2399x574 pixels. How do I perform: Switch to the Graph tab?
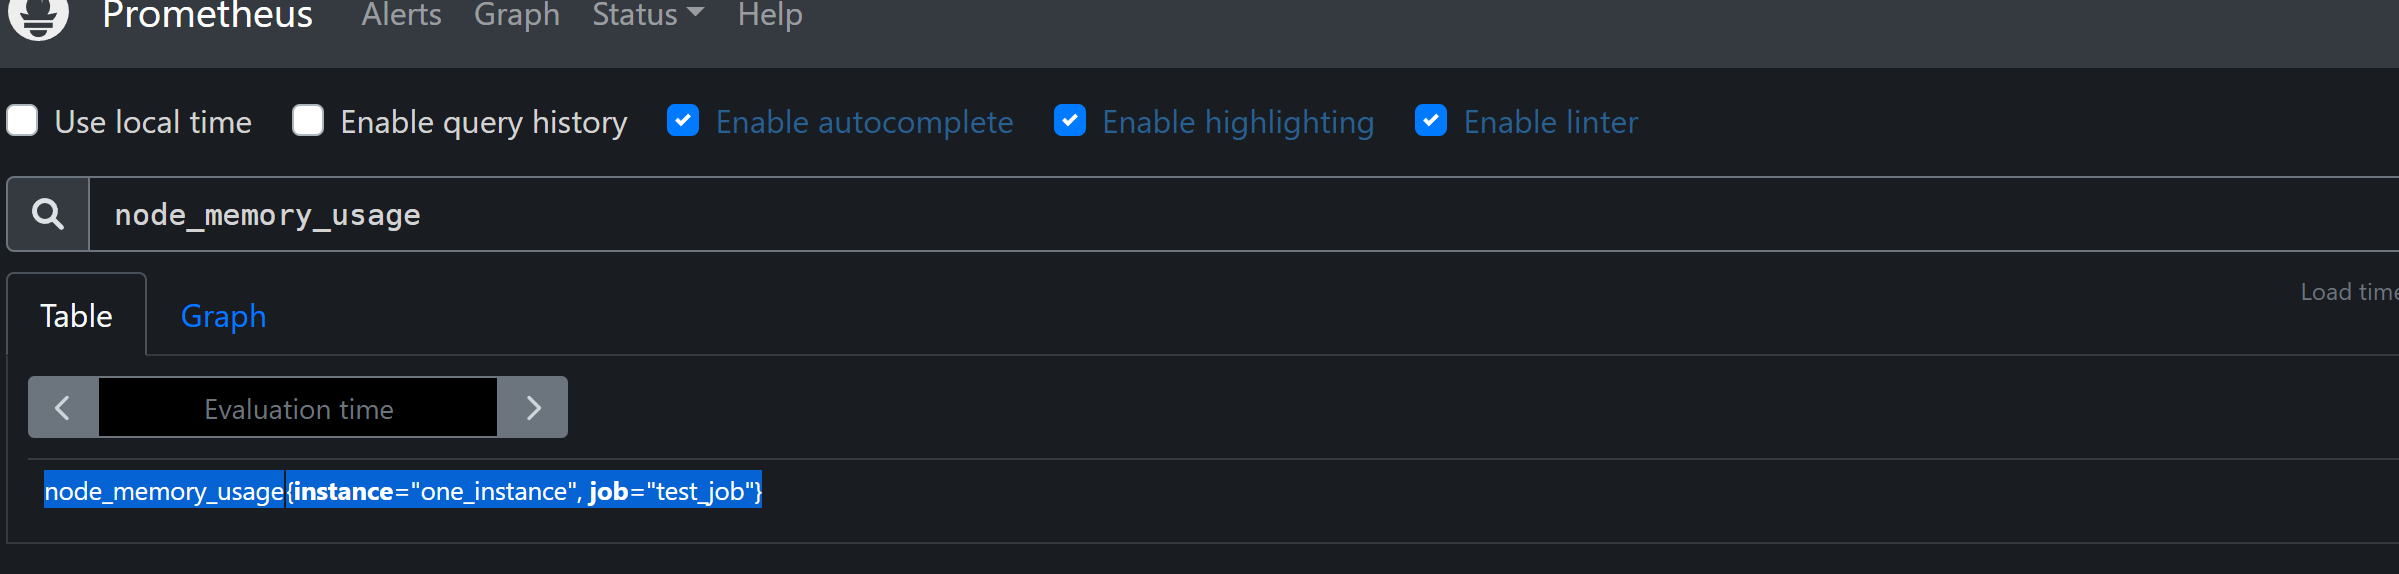coord(223,316)
